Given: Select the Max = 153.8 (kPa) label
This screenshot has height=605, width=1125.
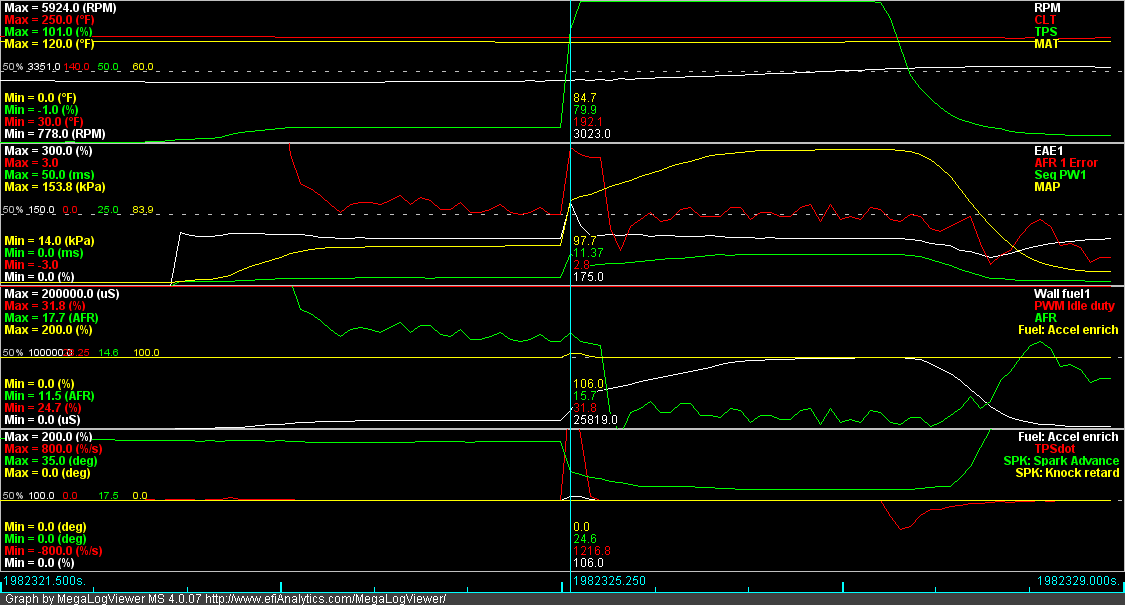Looking at the screenshot, I should tap(54, 187).
